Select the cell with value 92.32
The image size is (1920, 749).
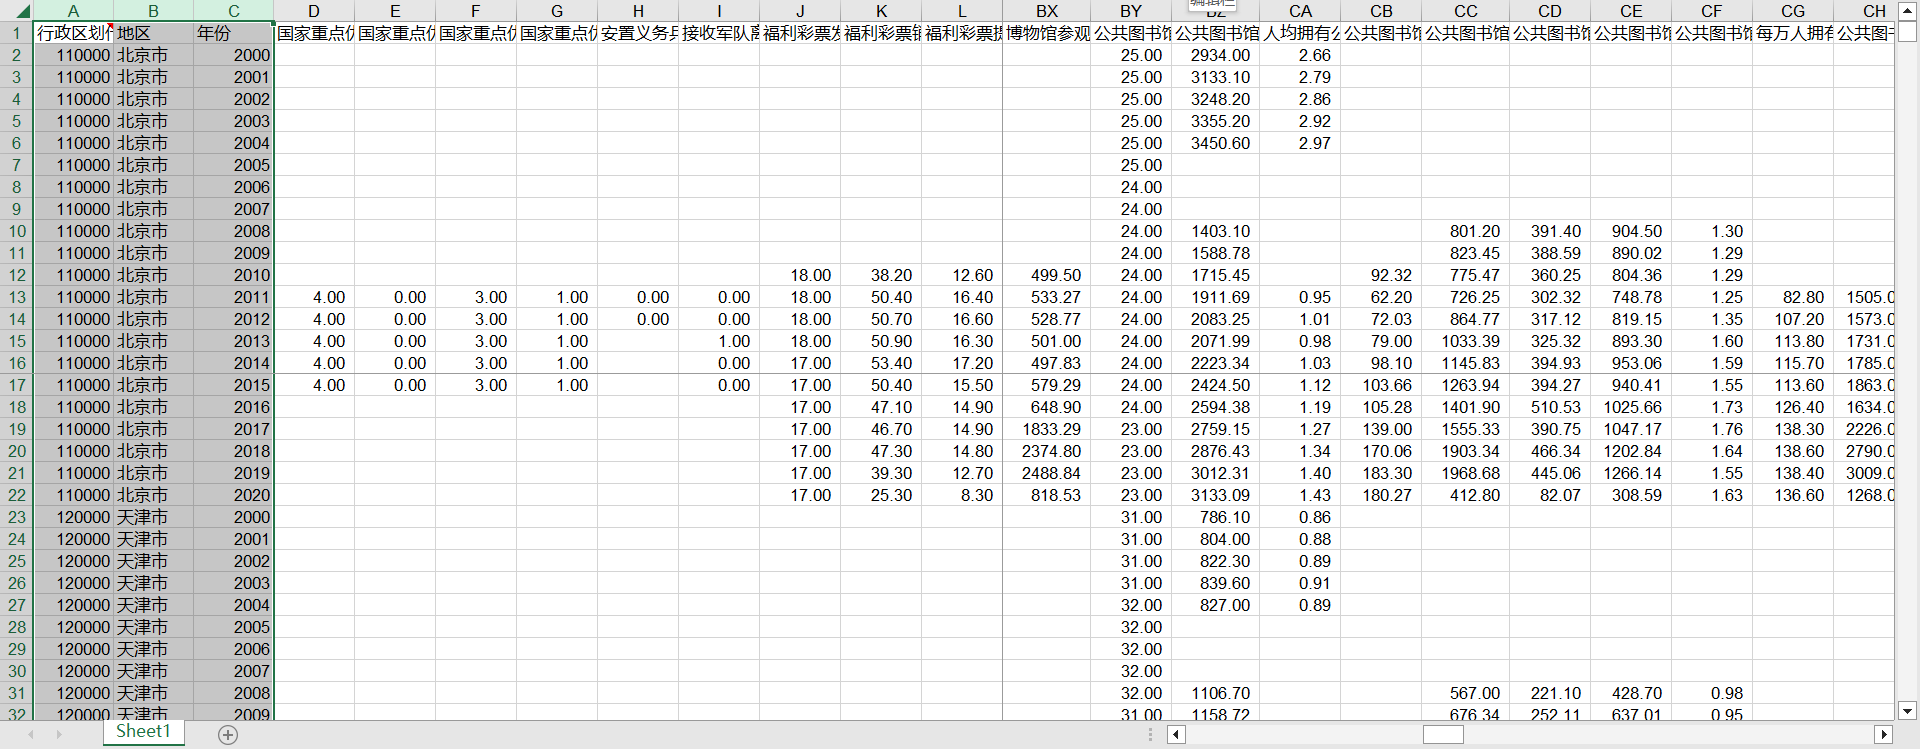coord(1381,275)
